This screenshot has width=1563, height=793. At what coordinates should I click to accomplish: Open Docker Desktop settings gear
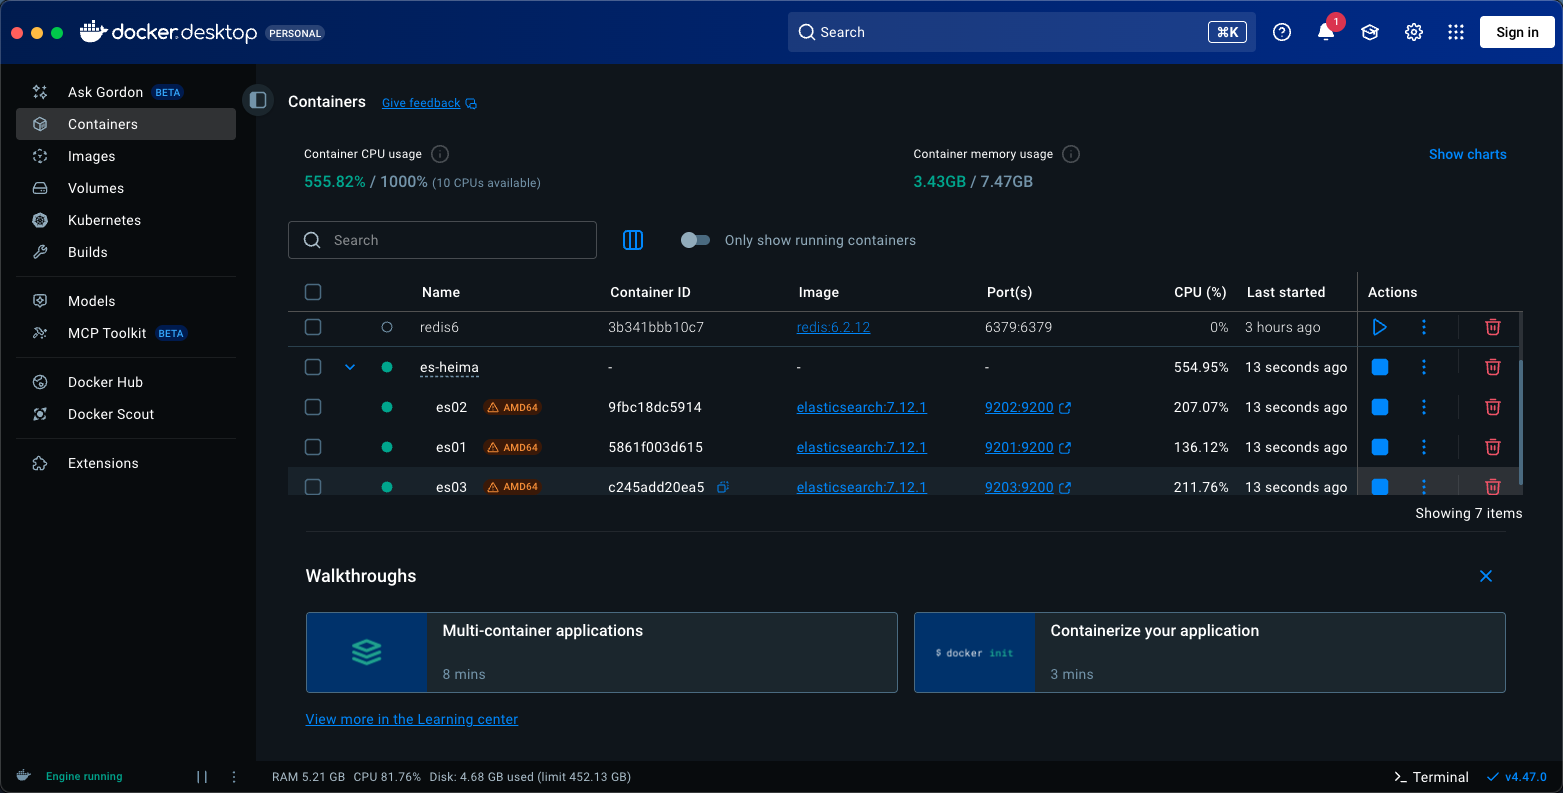tap(1413, 32)
